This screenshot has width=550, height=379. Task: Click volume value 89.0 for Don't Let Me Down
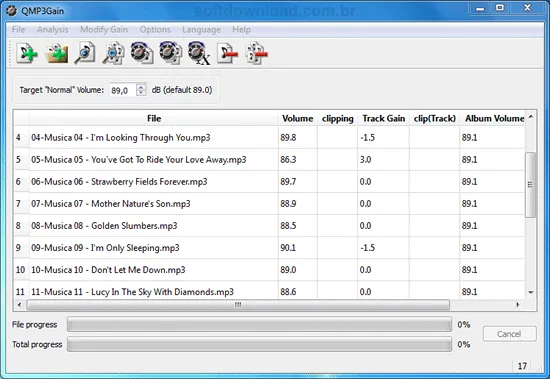pos(288,270)
